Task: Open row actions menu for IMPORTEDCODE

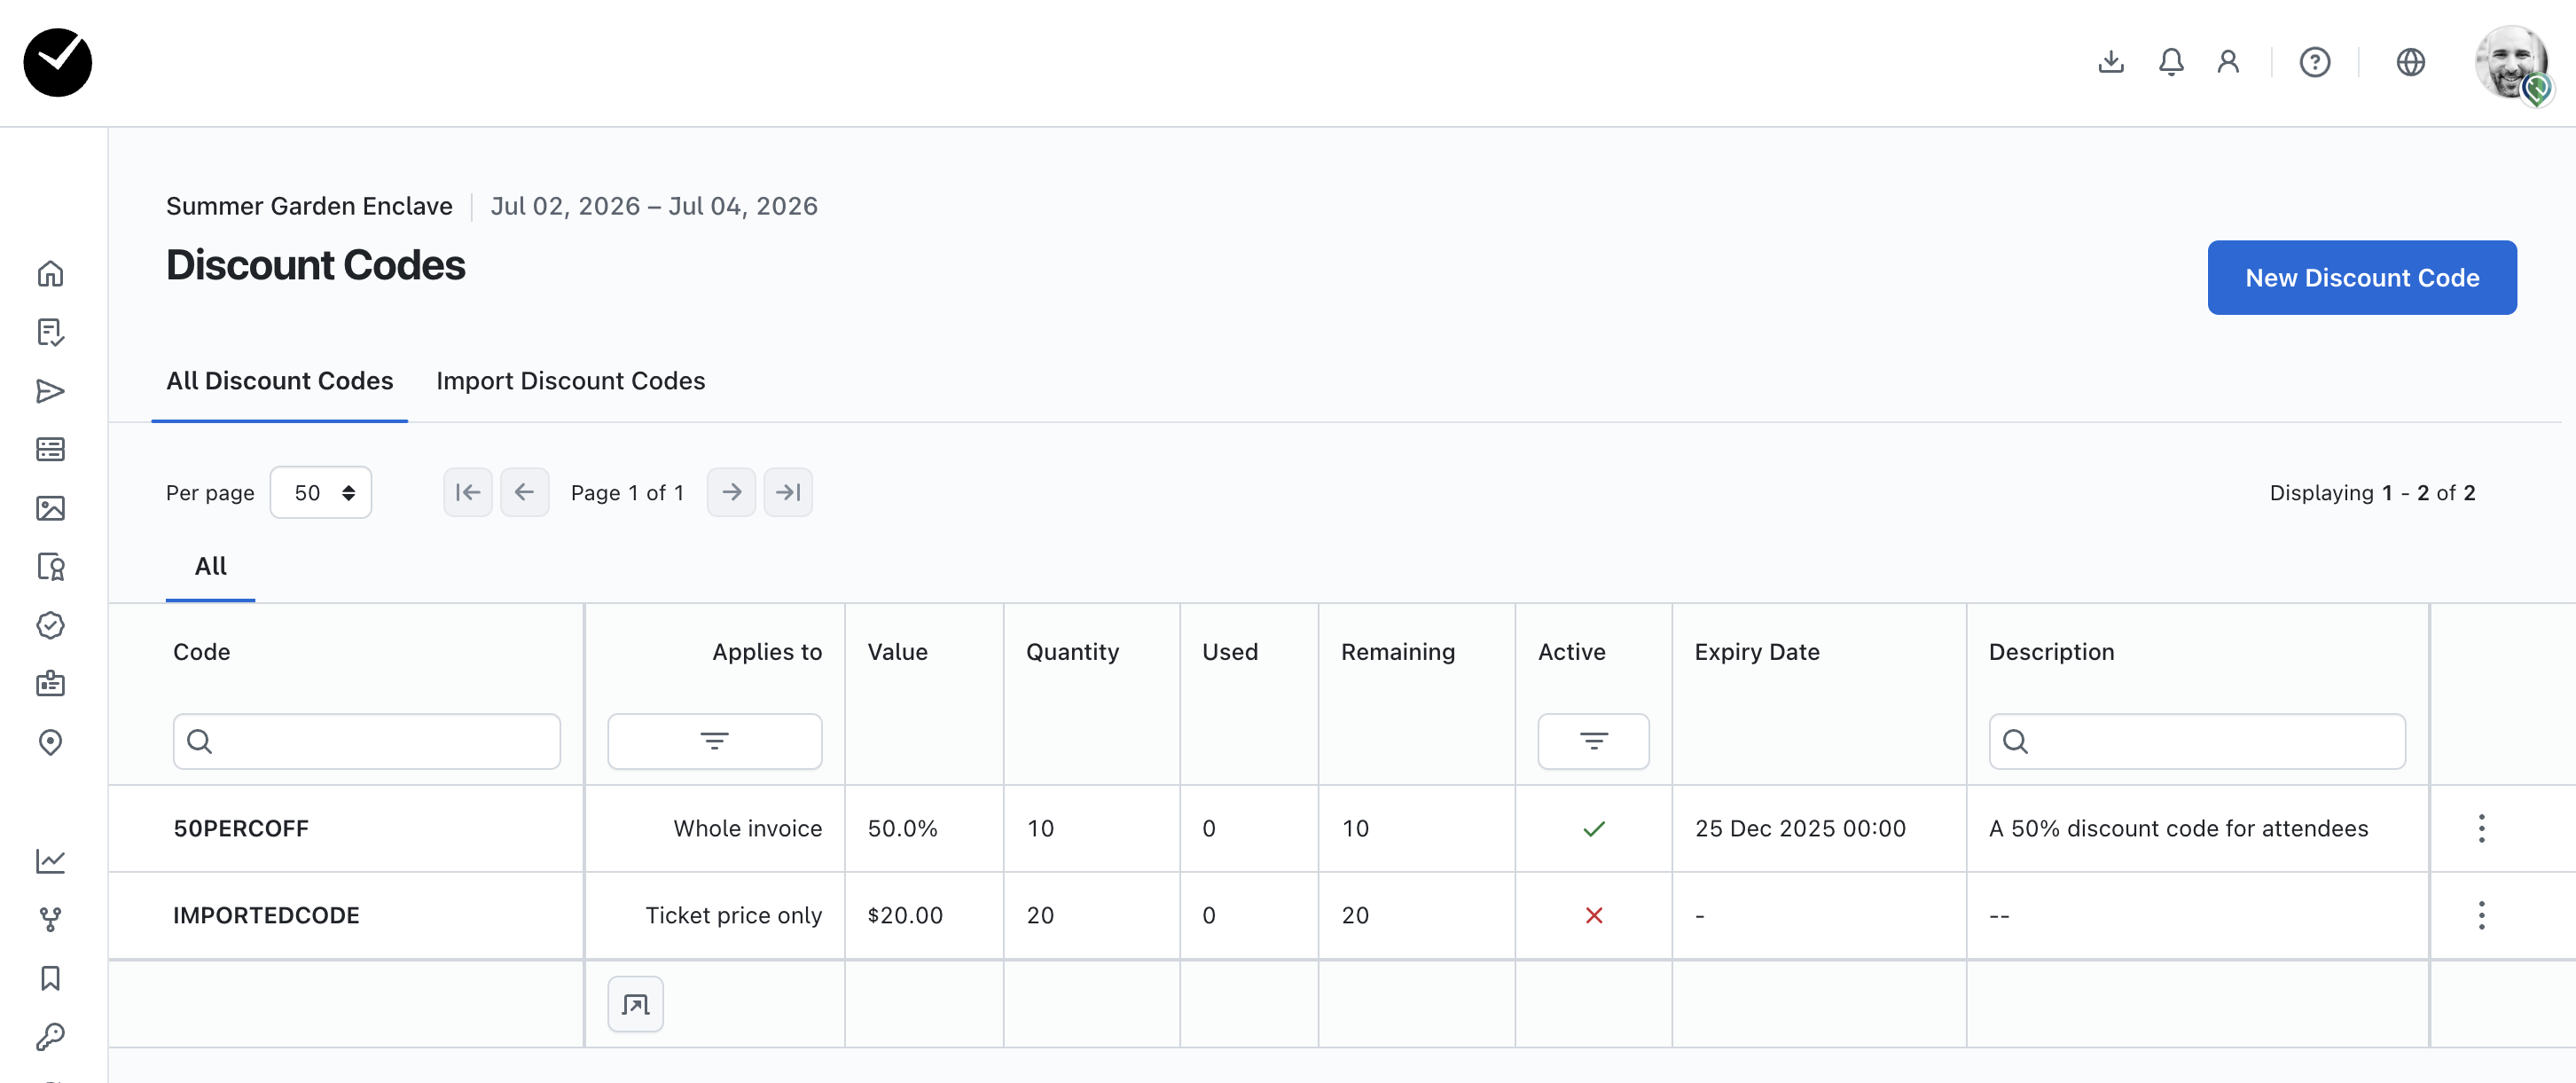Action: click(x=2481, y=915)
